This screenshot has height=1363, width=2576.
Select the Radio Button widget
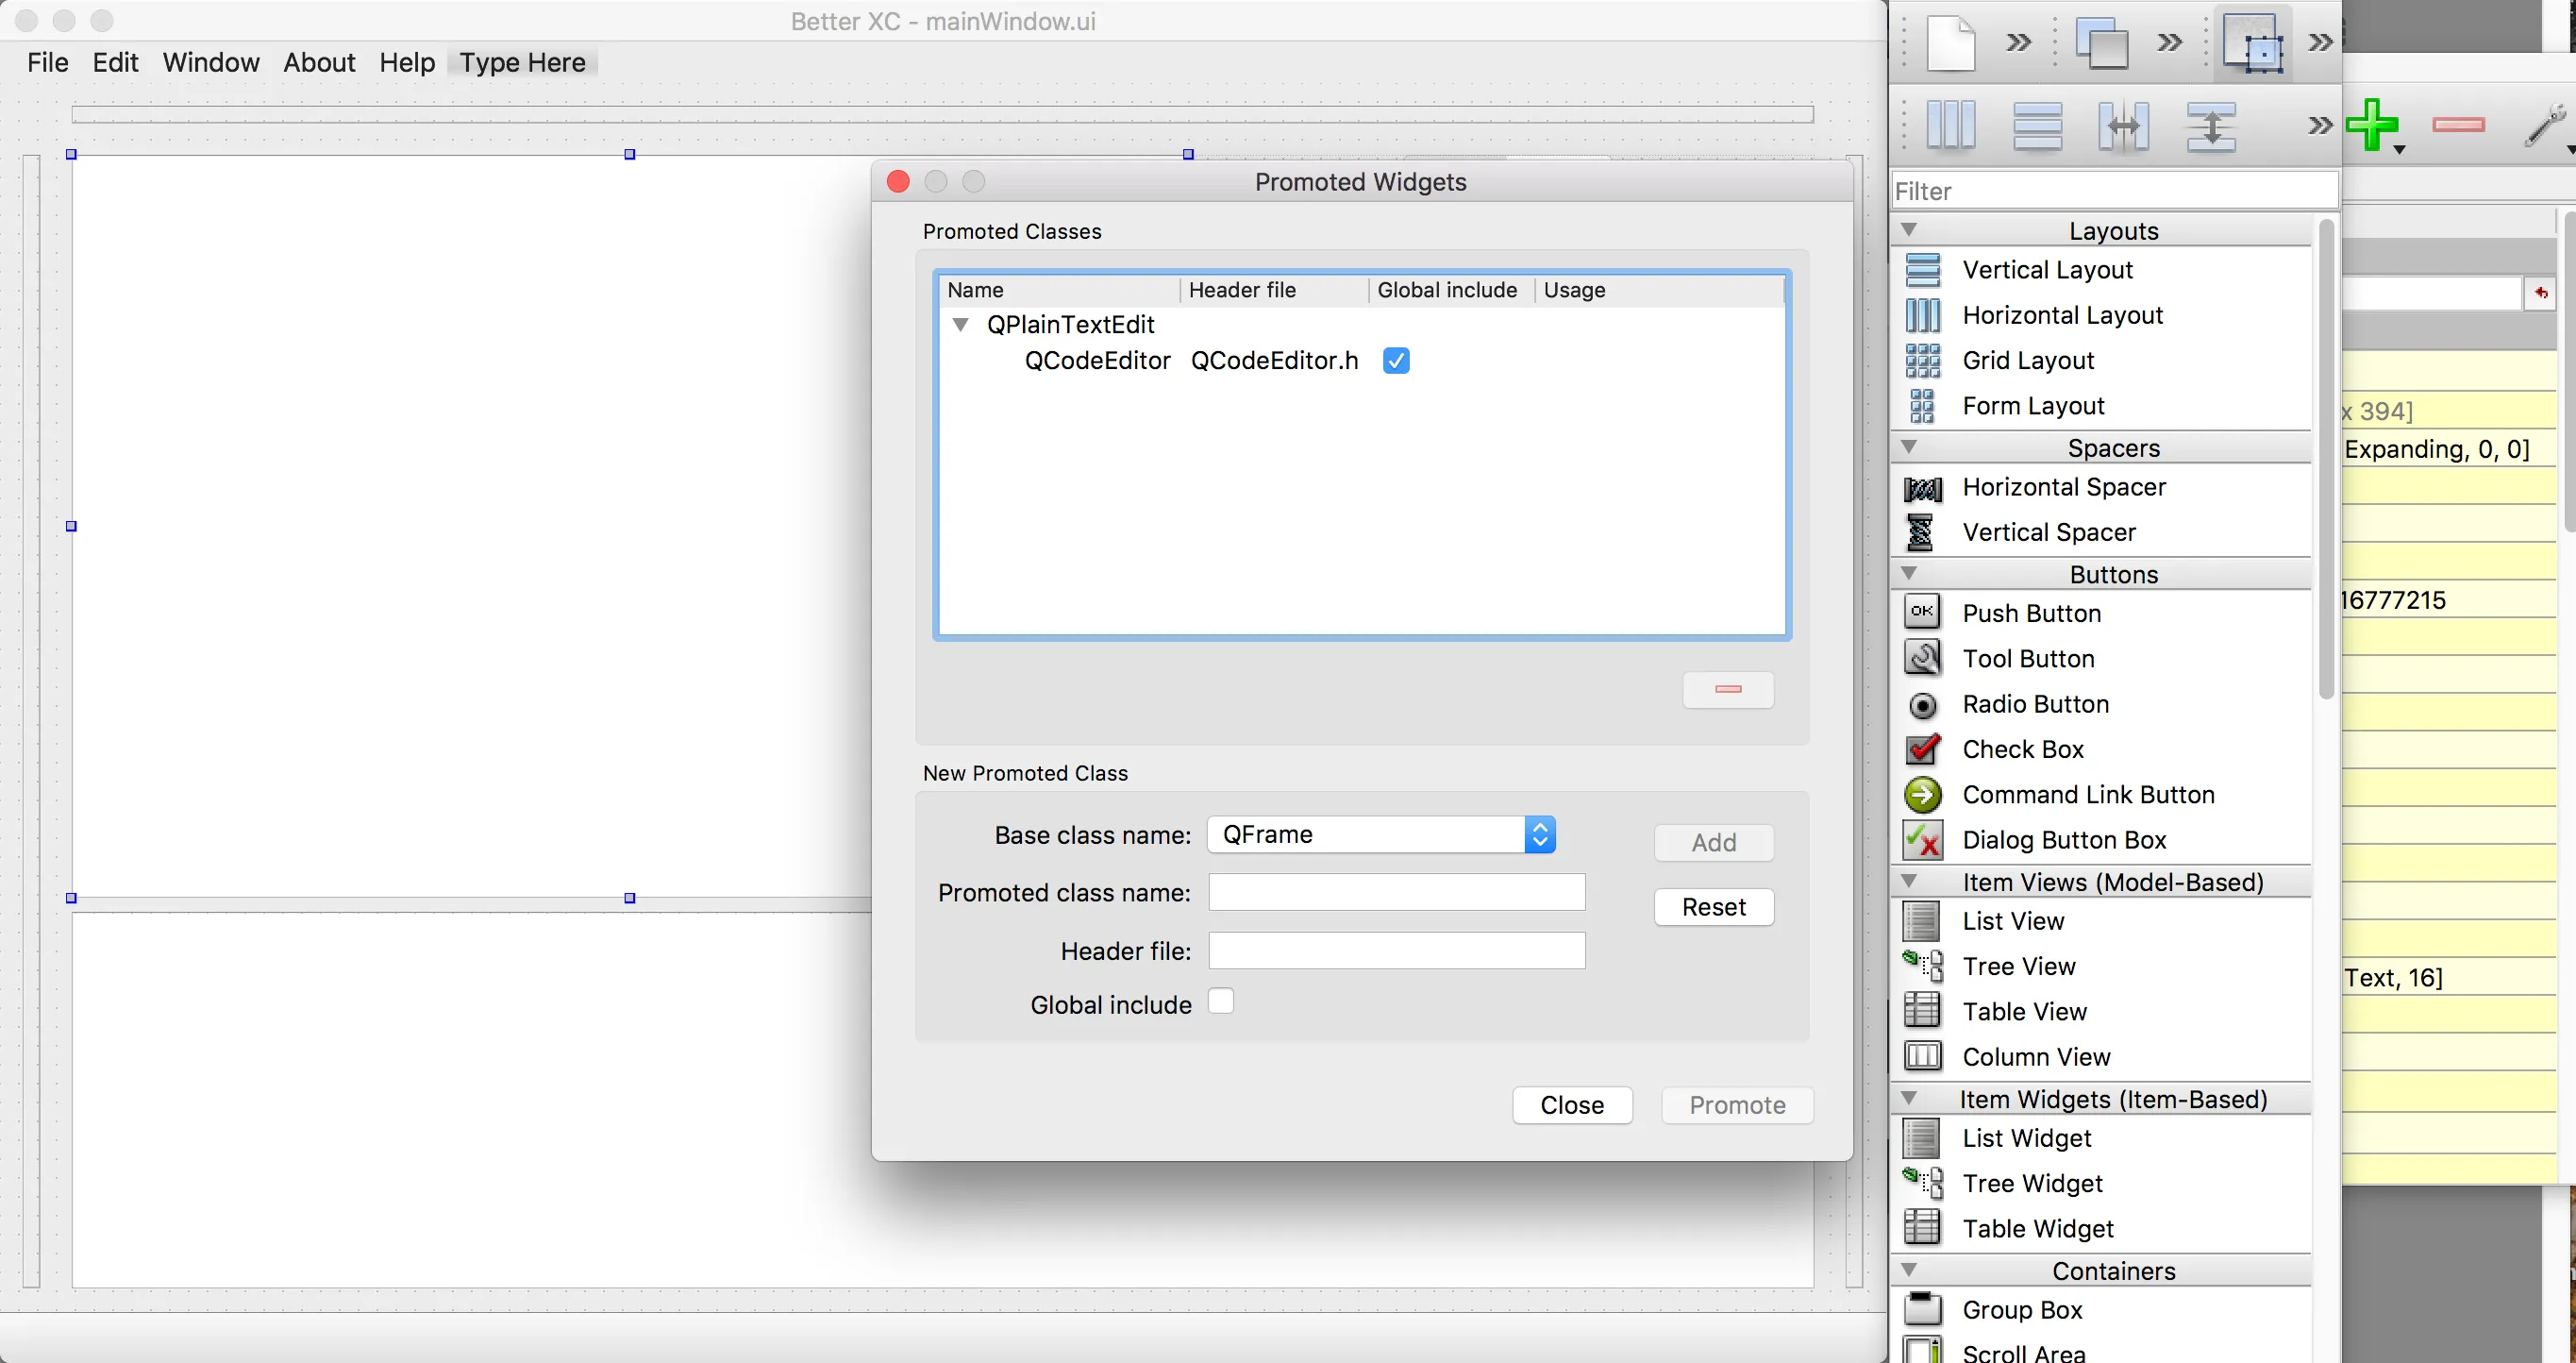point(2035,704)
